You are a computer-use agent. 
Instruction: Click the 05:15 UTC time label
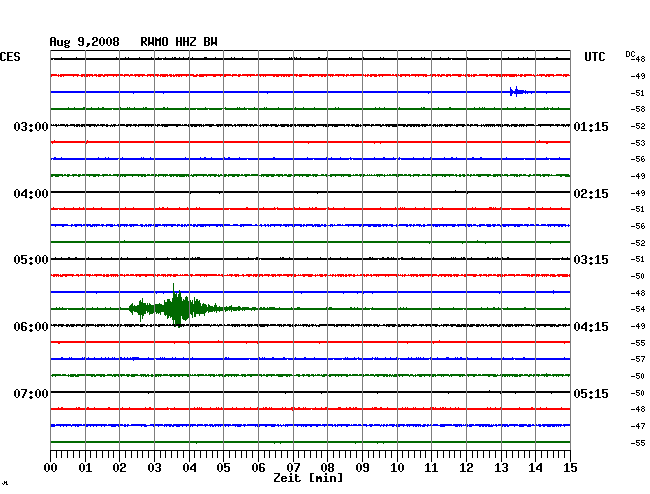591,393
